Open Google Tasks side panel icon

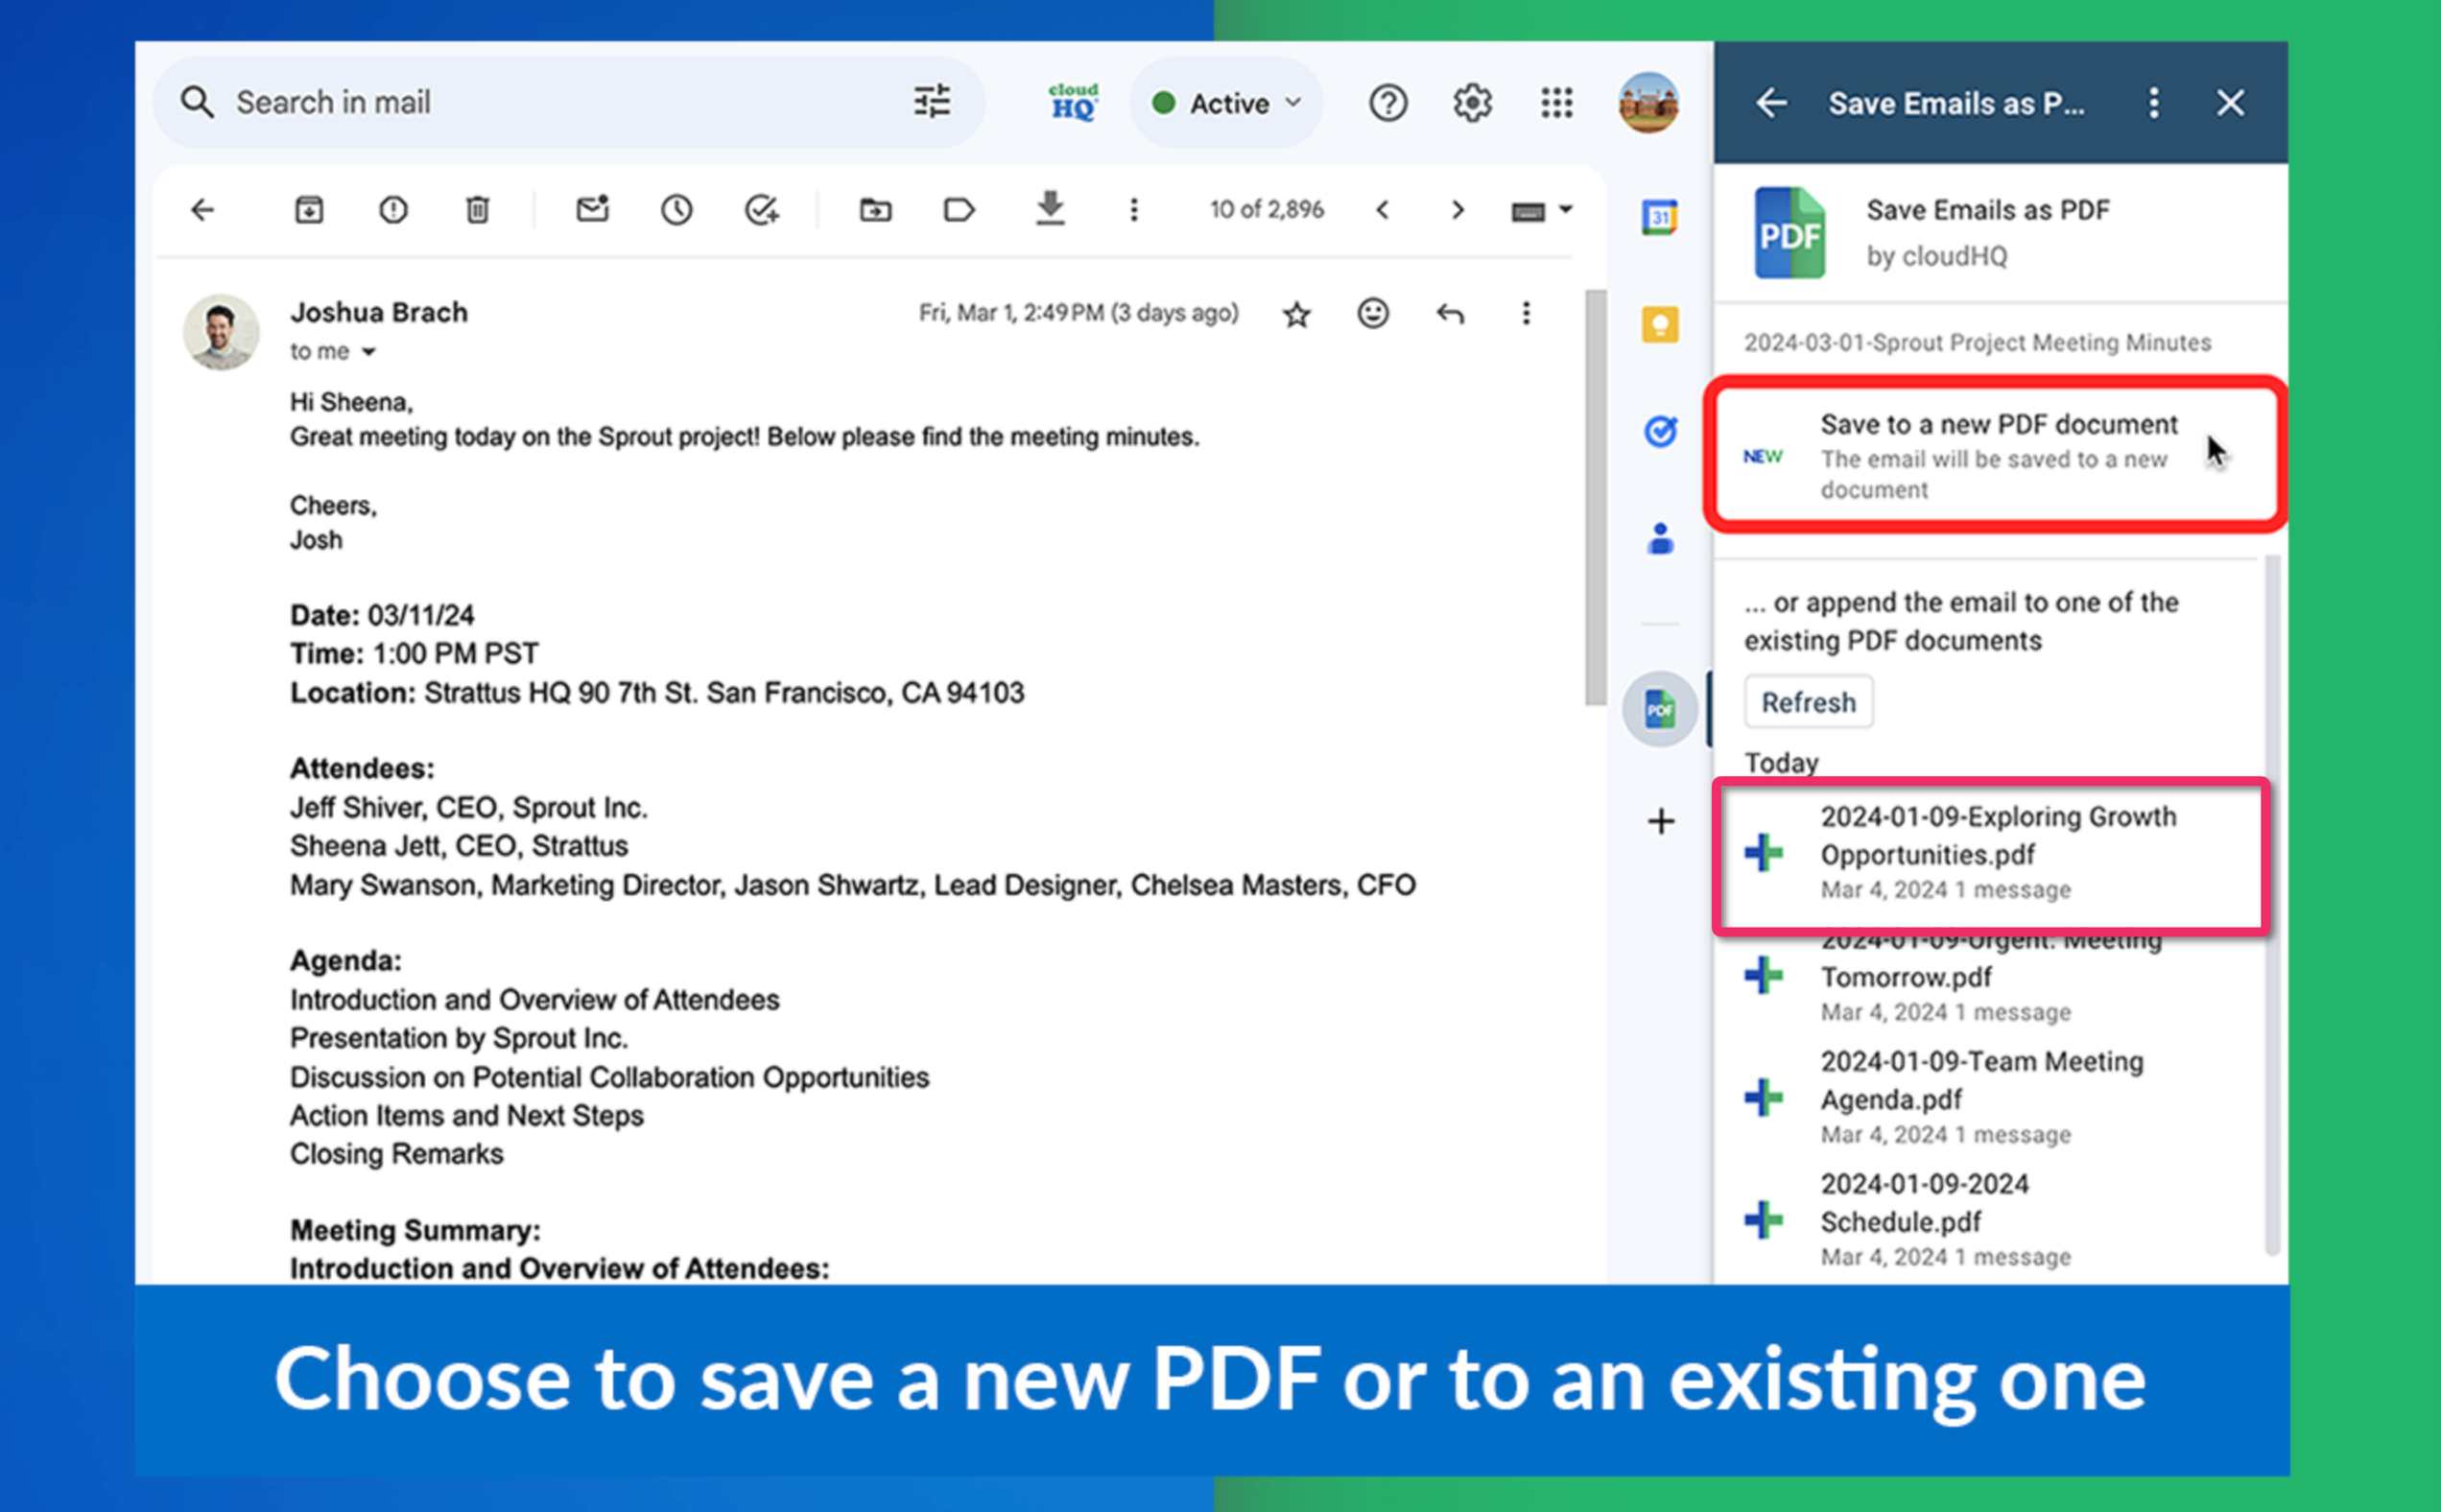tap(1660, 432)
